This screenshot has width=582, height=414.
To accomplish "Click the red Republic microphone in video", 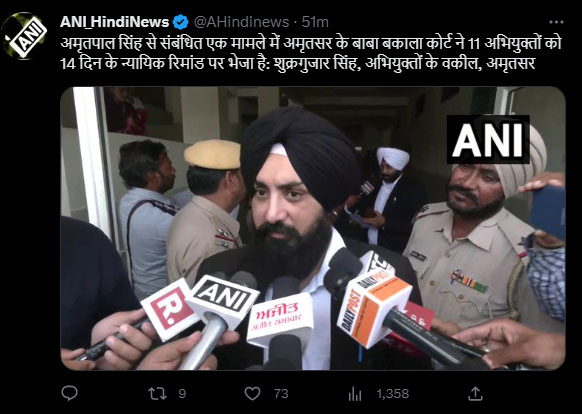I will (170, 310).
